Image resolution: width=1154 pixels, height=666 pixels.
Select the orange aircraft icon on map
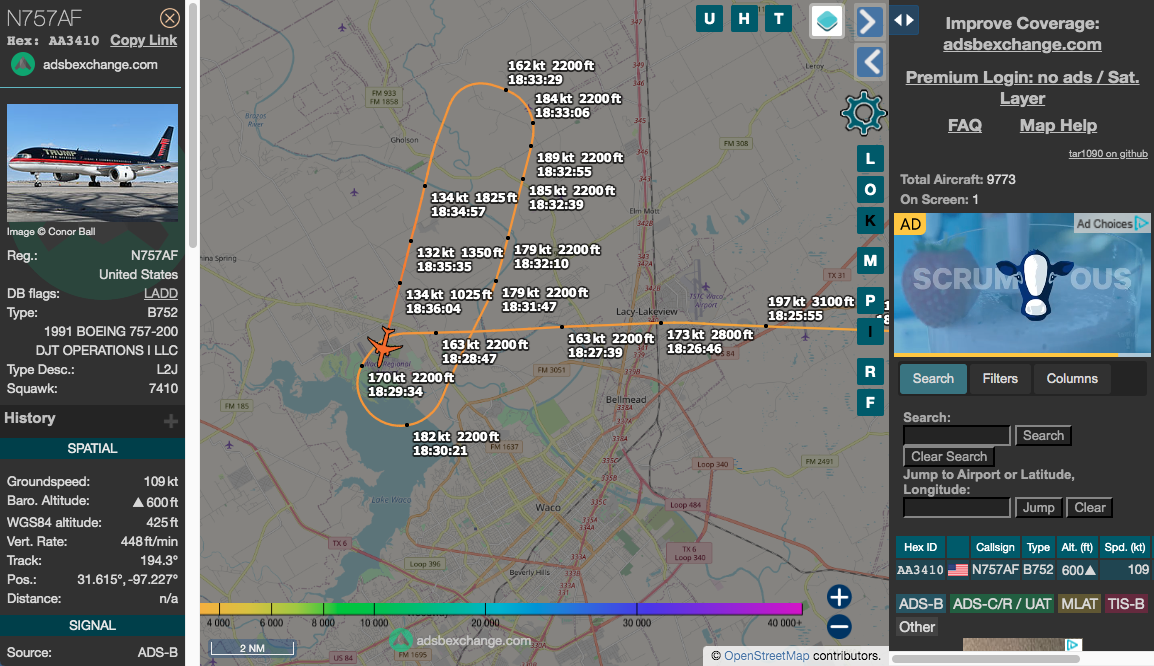tap(383, 346)
